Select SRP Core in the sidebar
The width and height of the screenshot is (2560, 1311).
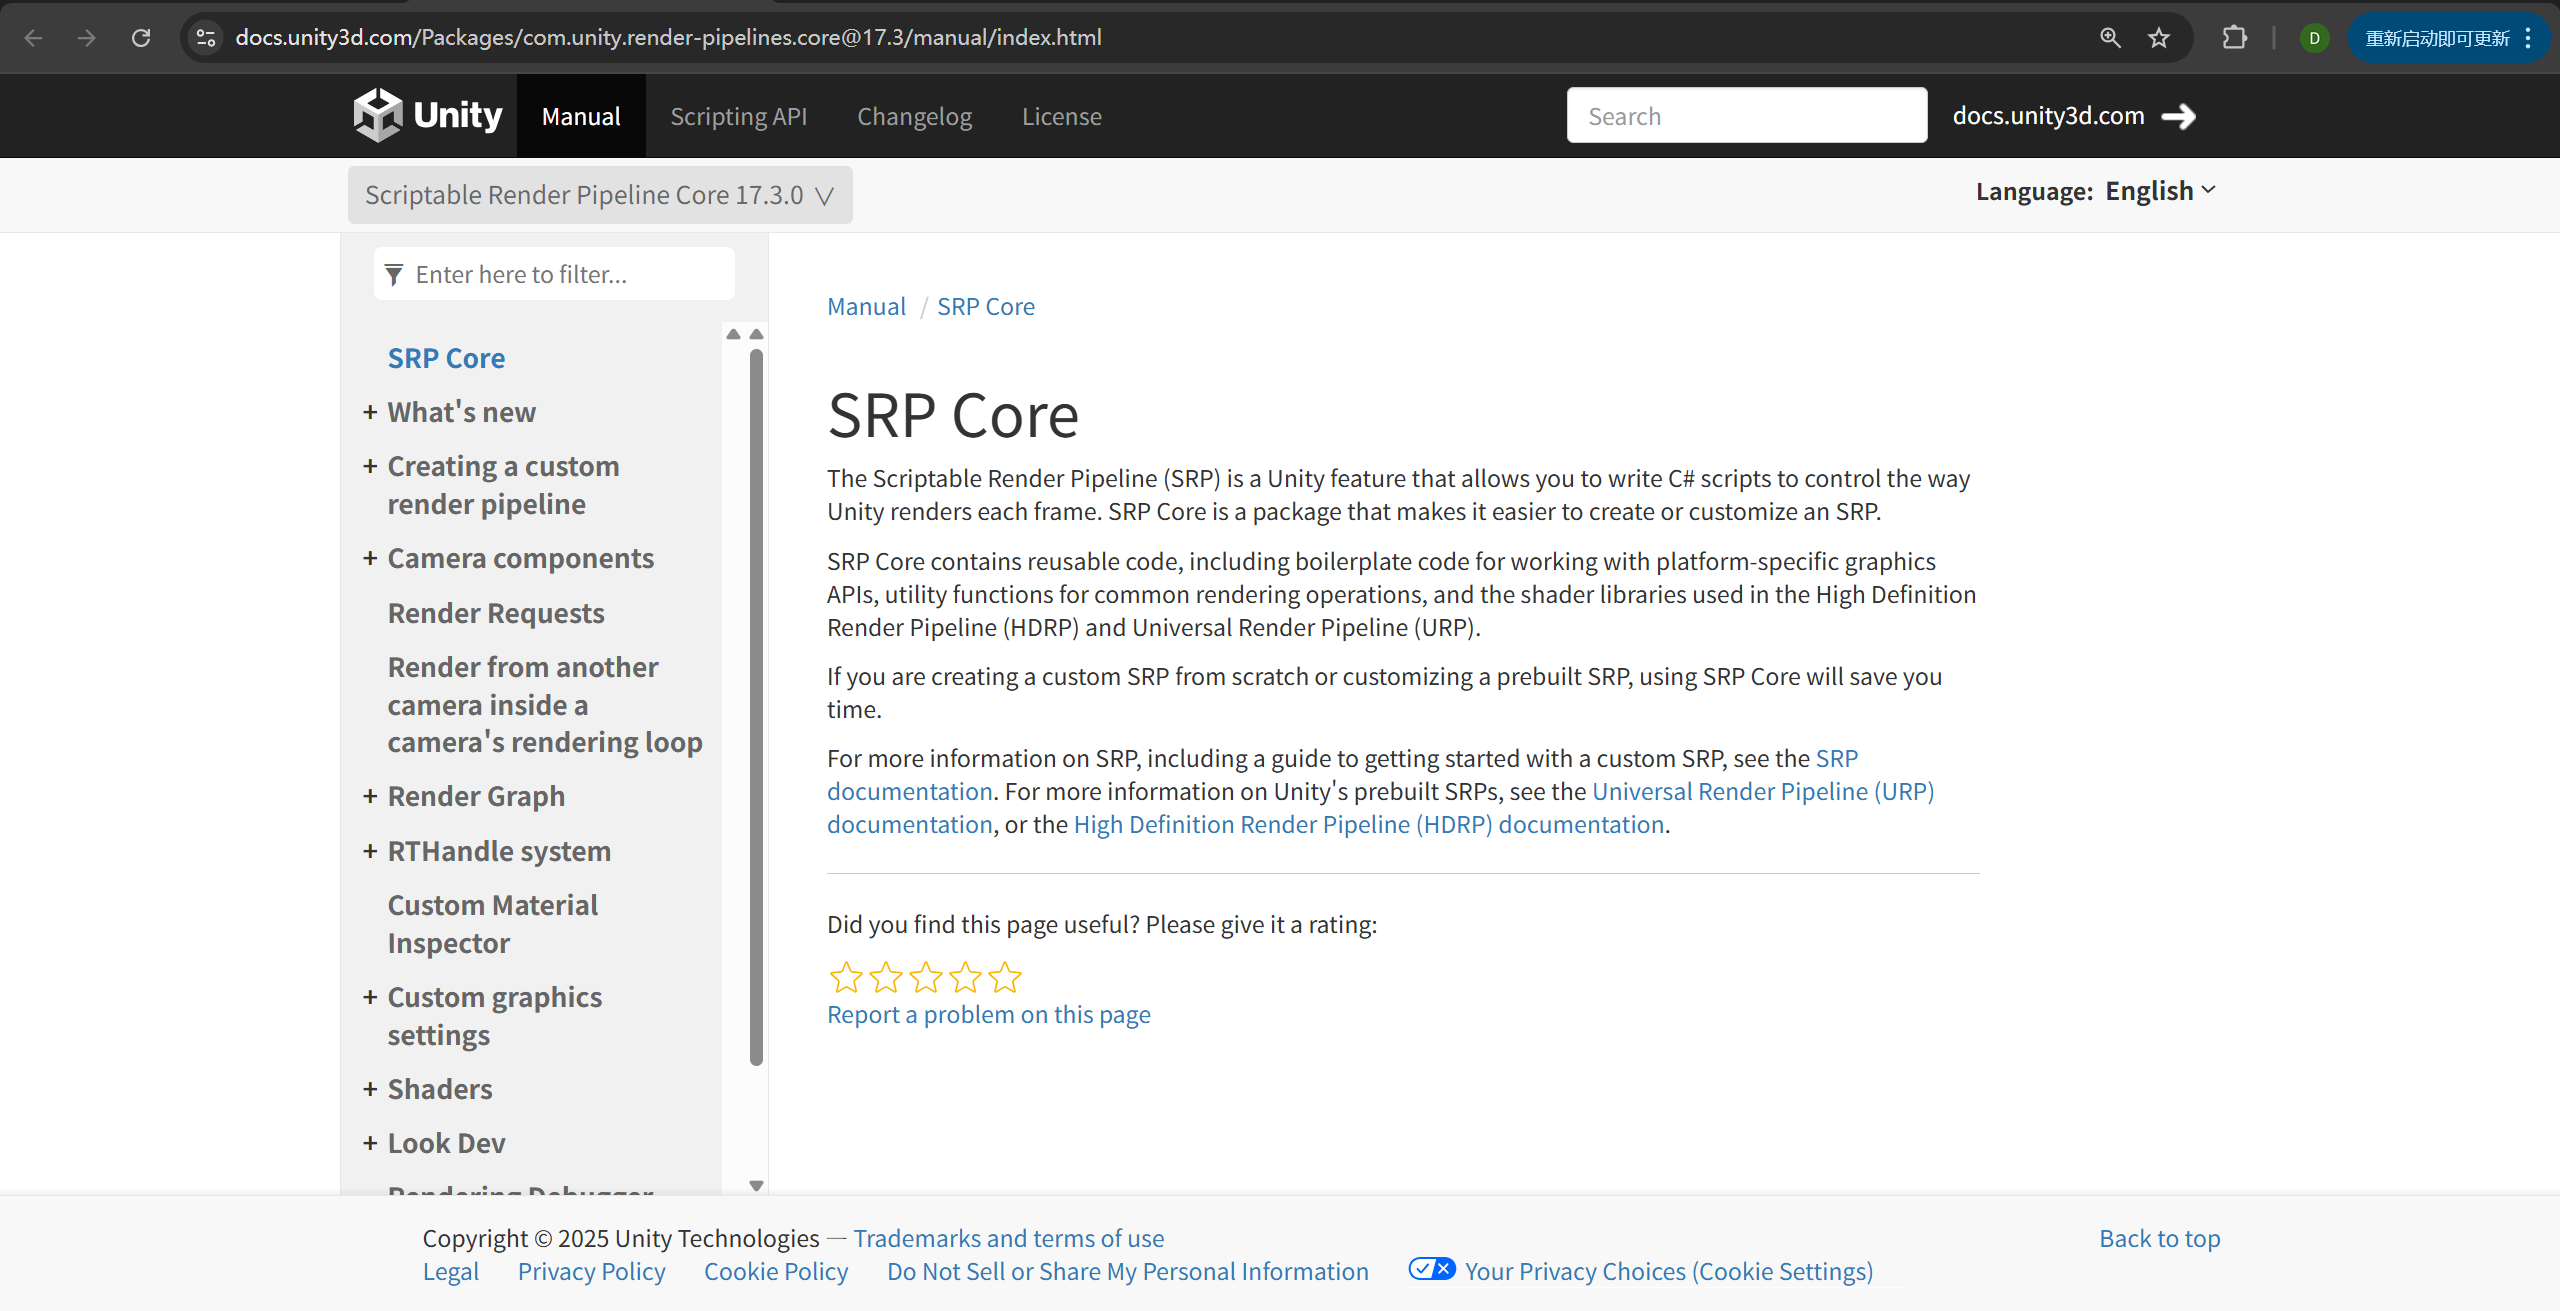tap(446, 358)
